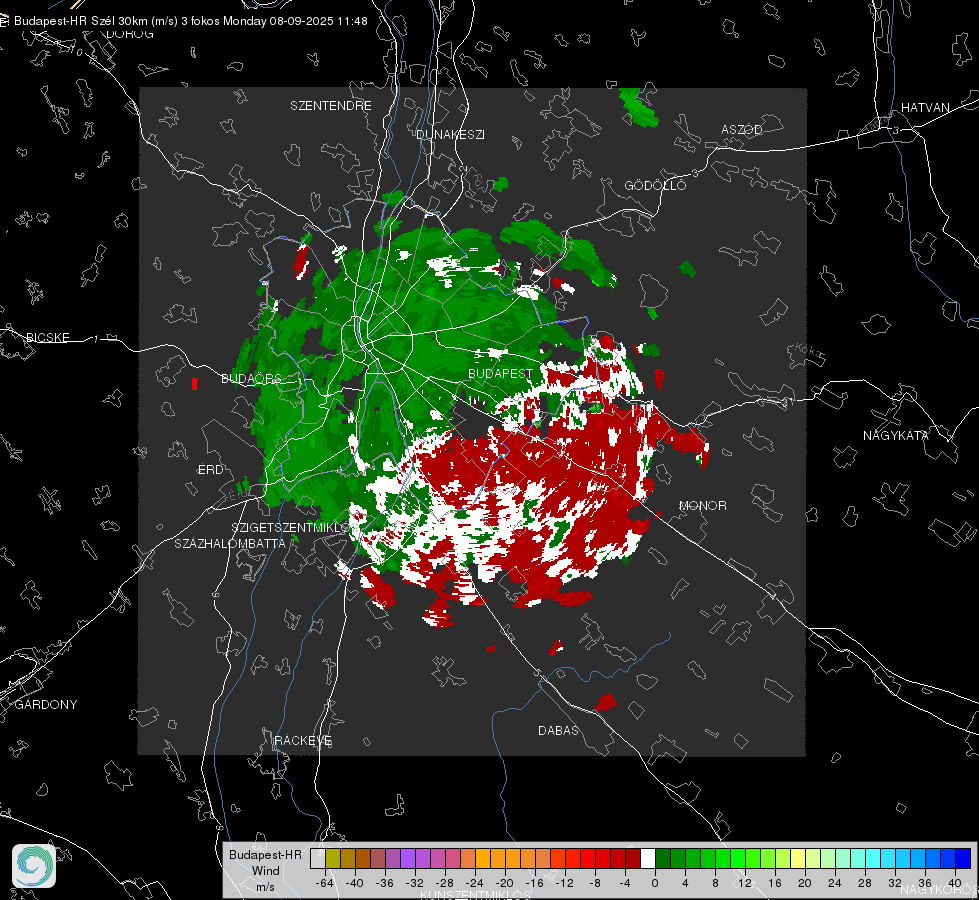Select the deep blue swatch at the legend's end
Image resolution: width=979 pixels, height=900 pixels.
(963, 858)
